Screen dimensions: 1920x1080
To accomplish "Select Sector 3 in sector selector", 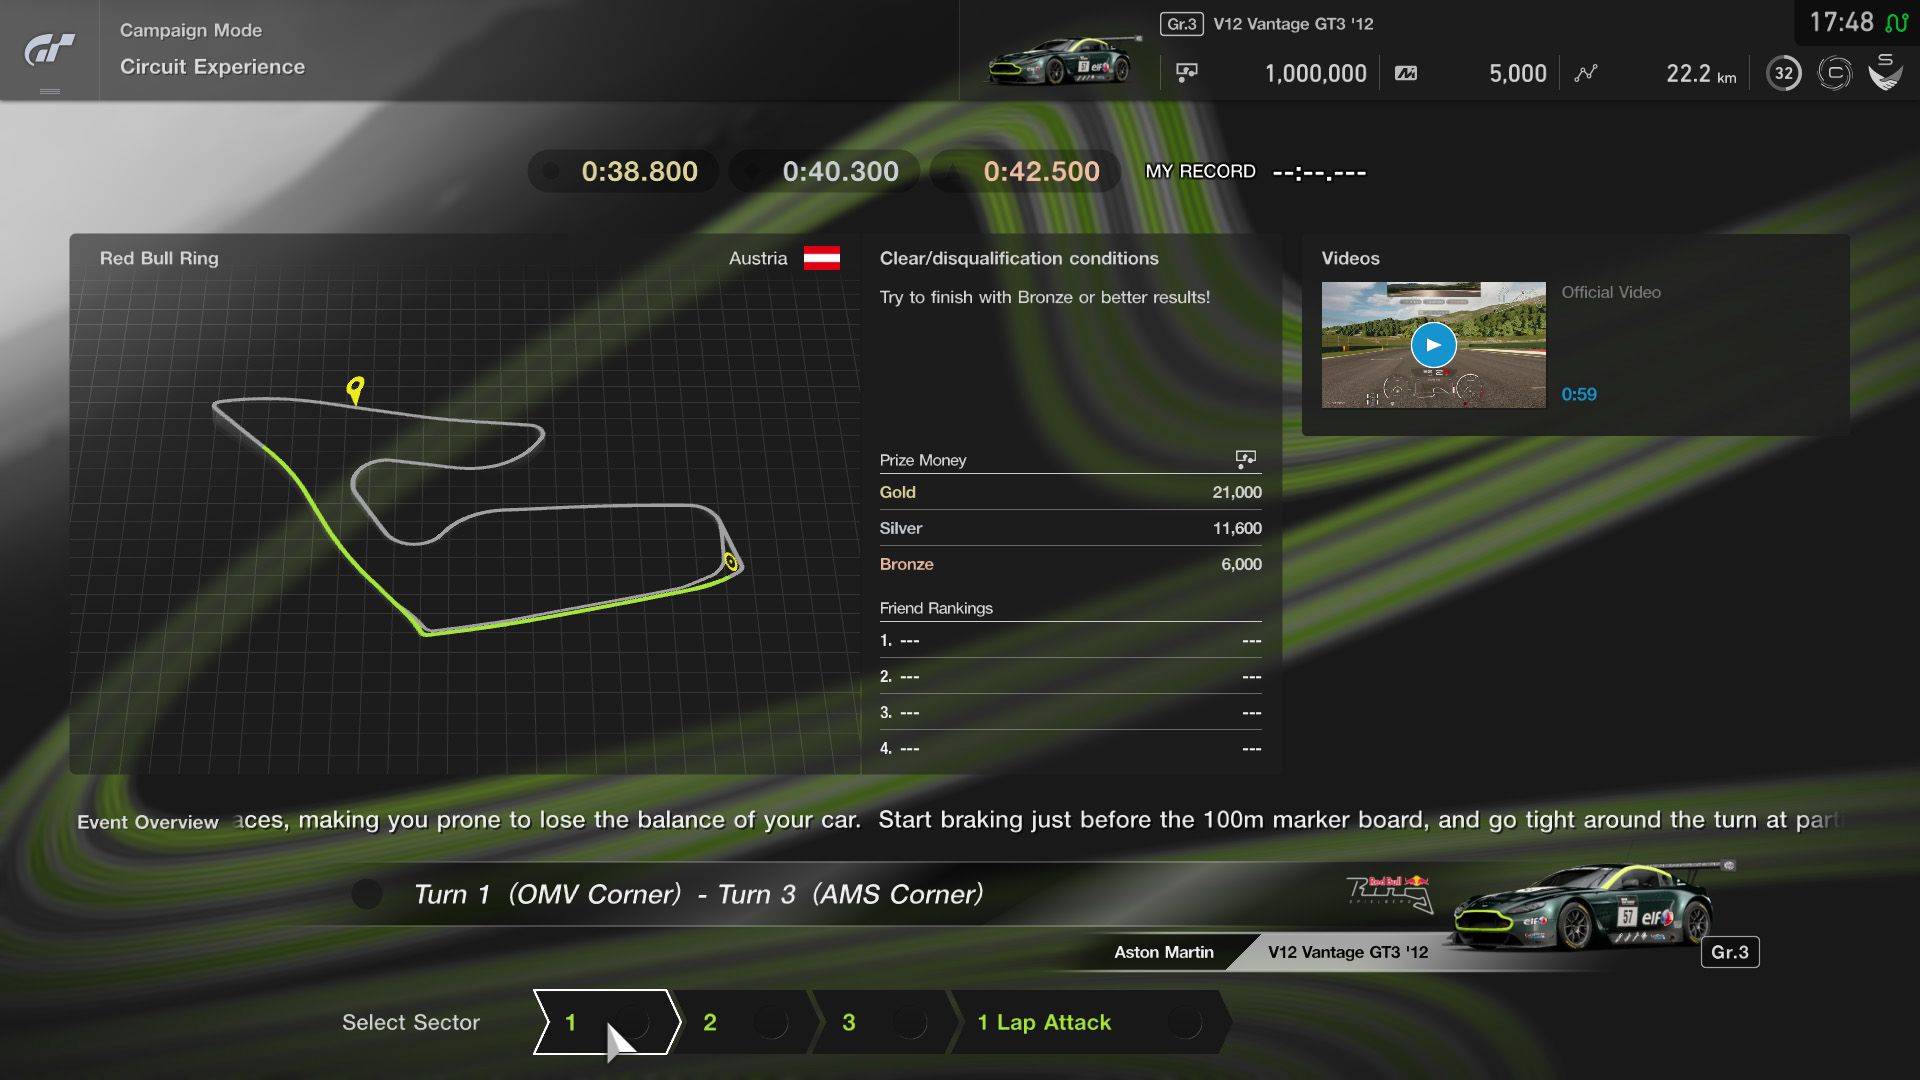I will coord(849,1022).
